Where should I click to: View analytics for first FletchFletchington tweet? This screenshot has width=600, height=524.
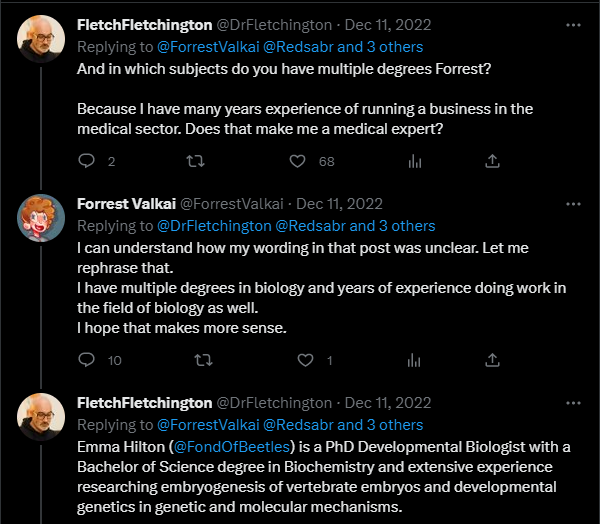point(415,161)
